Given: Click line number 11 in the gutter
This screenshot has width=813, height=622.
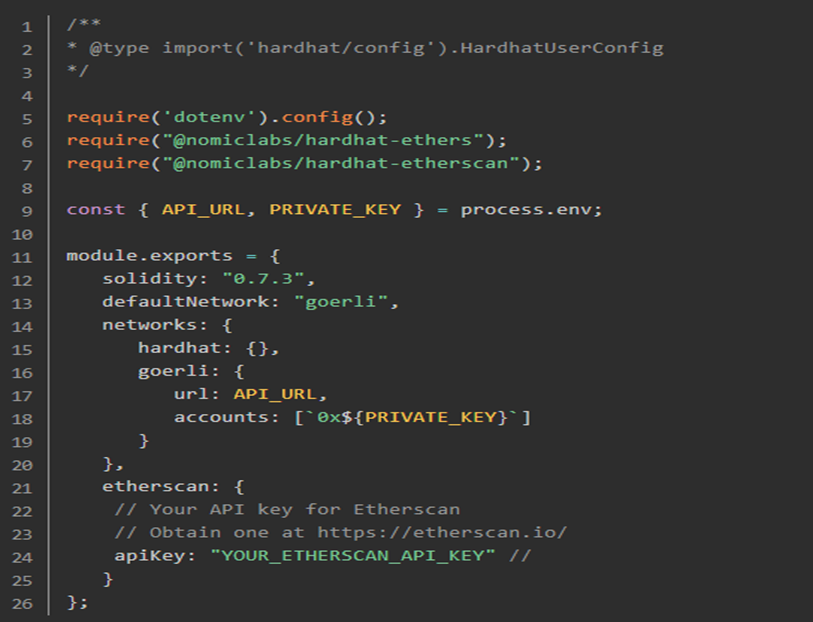Looking at the screenshot, I should pyautogui.click(x=22, y=256).
